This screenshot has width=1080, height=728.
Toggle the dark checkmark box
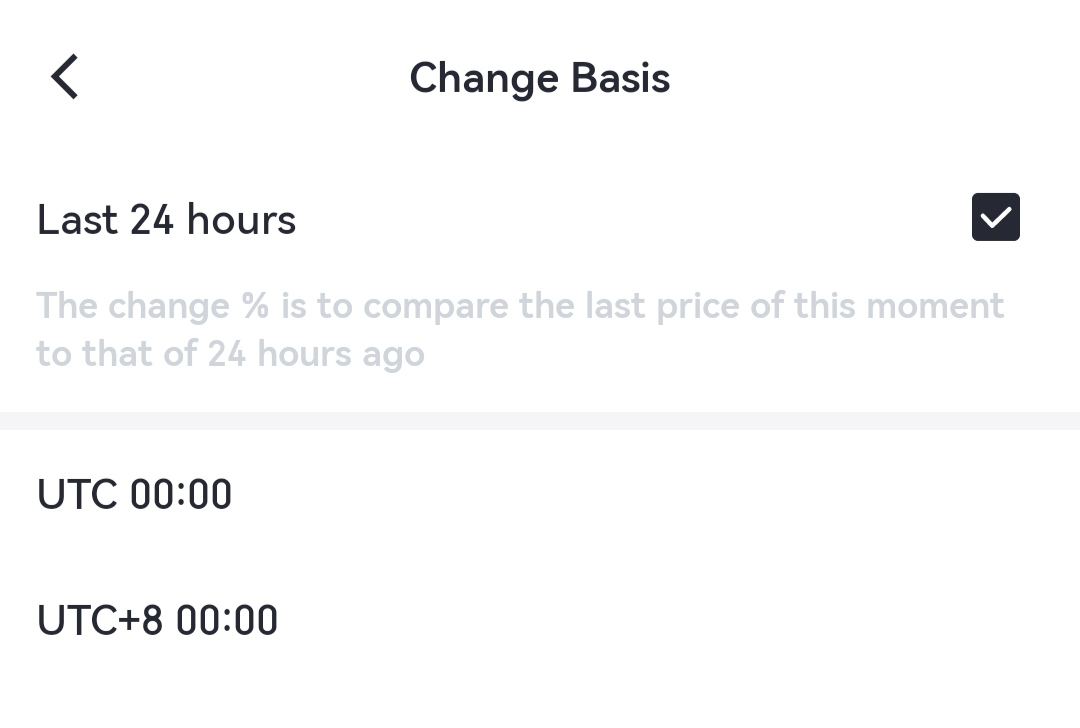point(995,217)
